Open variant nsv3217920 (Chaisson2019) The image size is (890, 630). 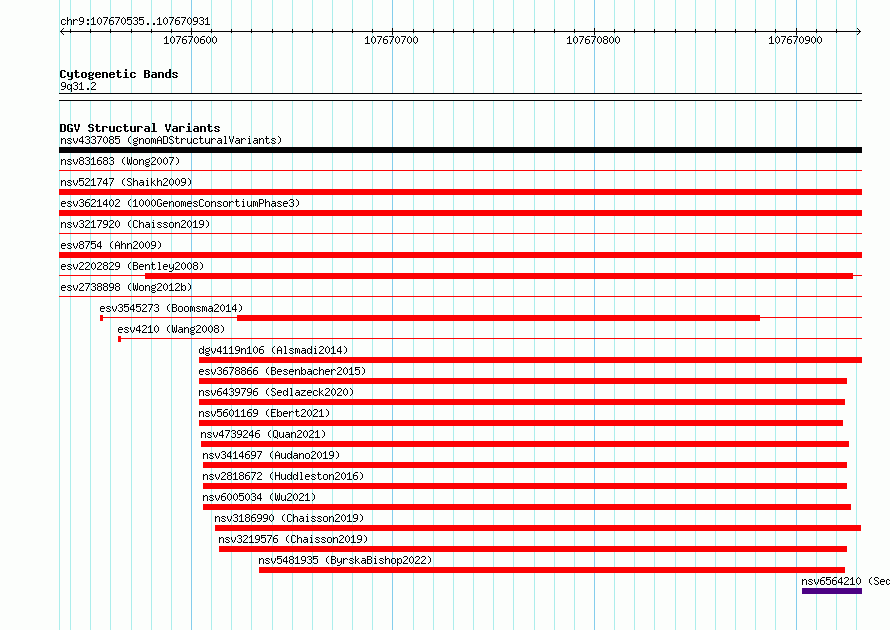click(x=135, y=224)
